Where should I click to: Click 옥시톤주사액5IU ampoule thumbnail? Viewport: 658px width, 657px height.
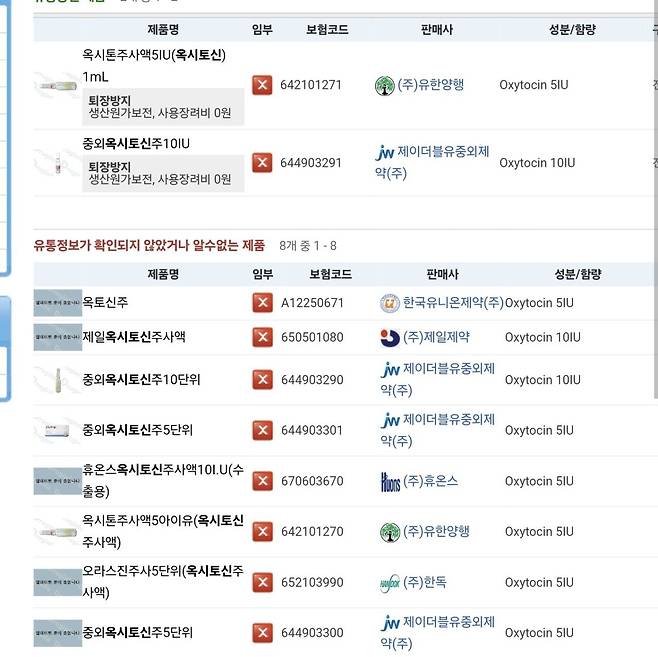[57, 86]
